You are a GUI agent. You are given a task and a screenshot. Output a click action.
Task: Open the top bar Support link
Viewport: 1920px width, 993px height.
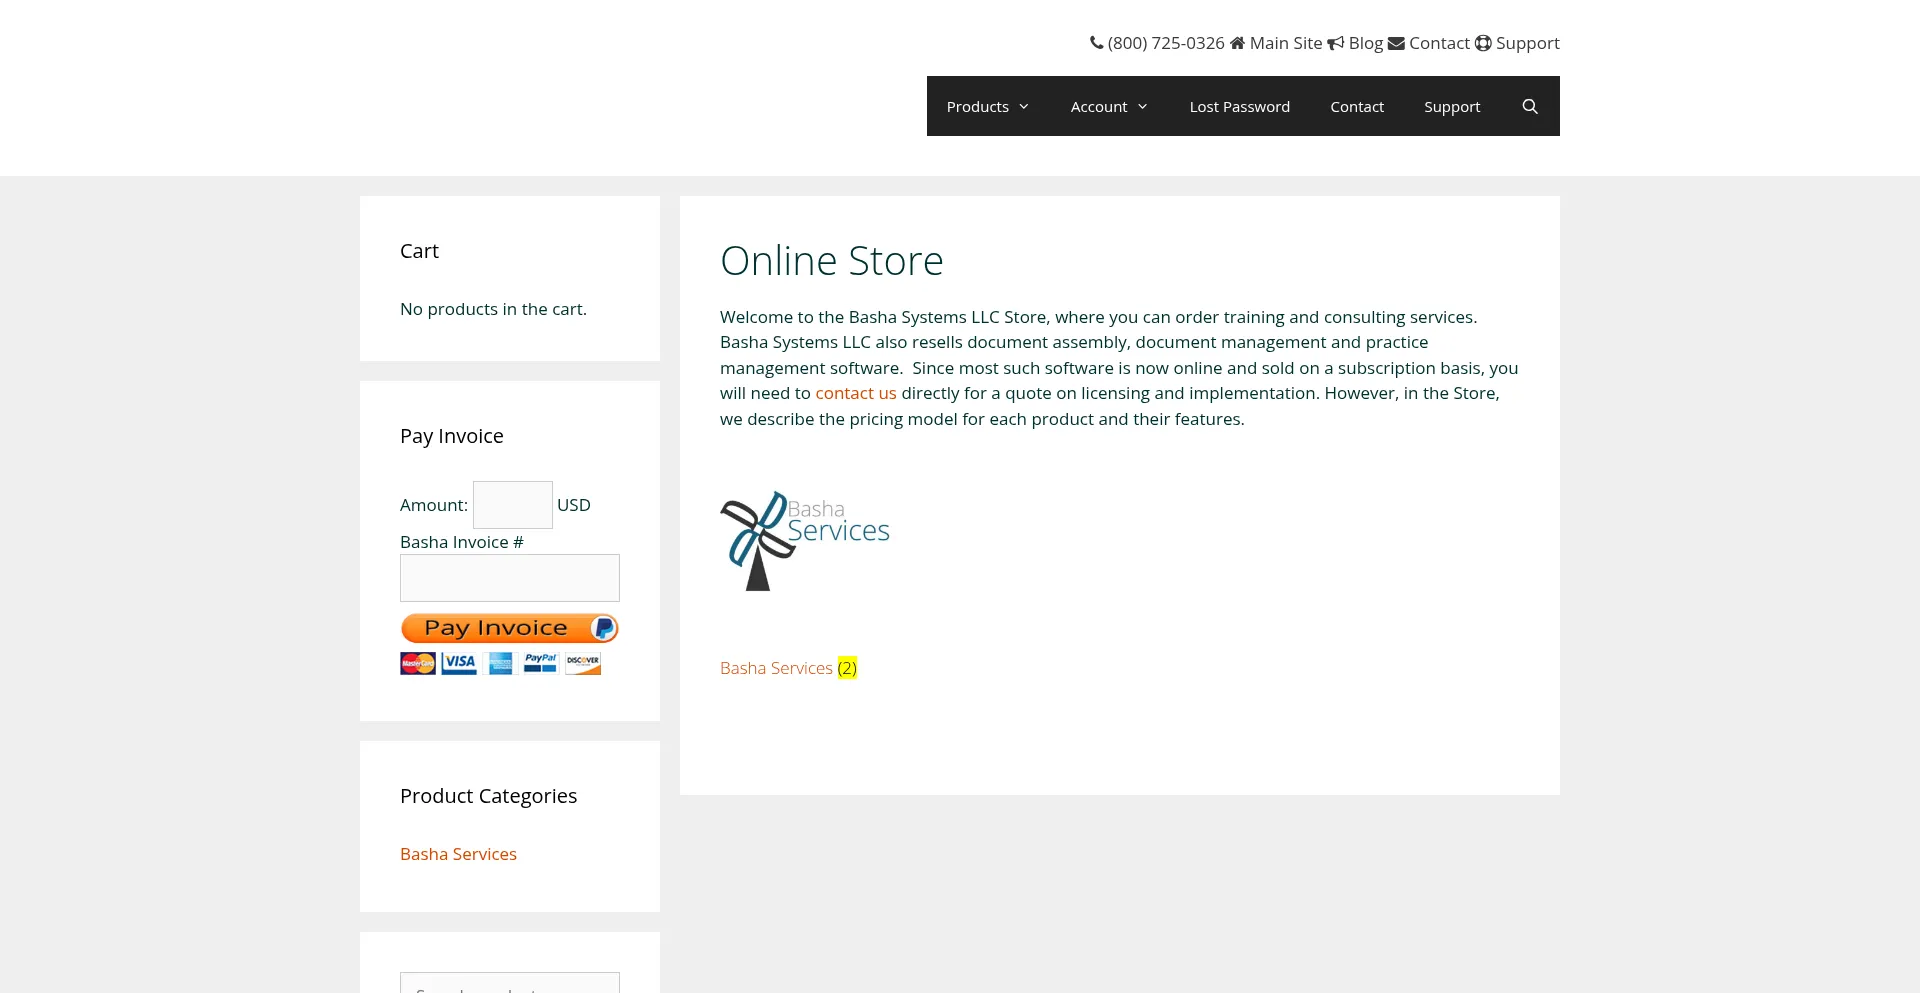[x=1528, y=43]
